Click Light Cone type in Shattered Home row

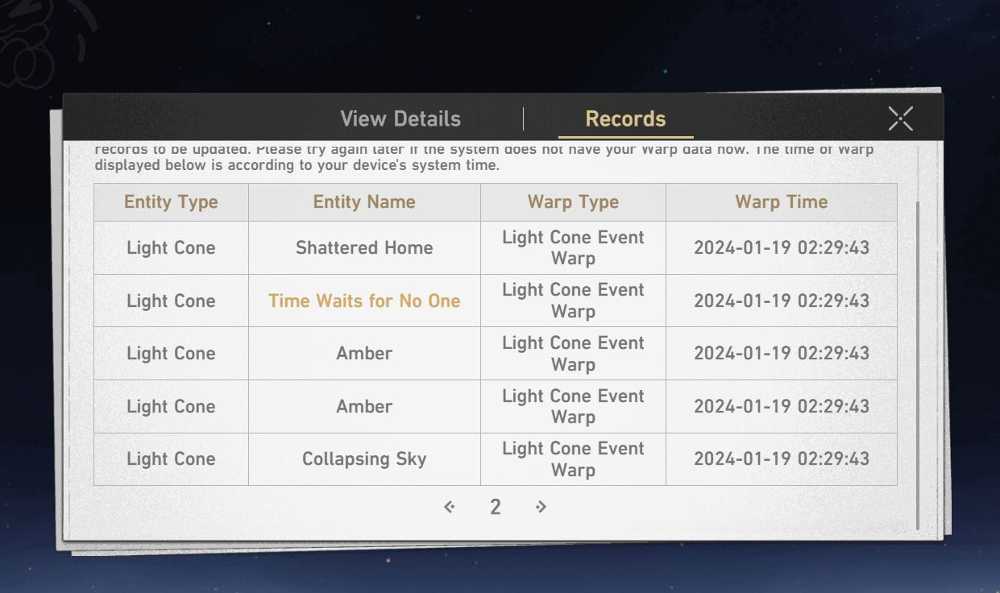click(171, 248)
